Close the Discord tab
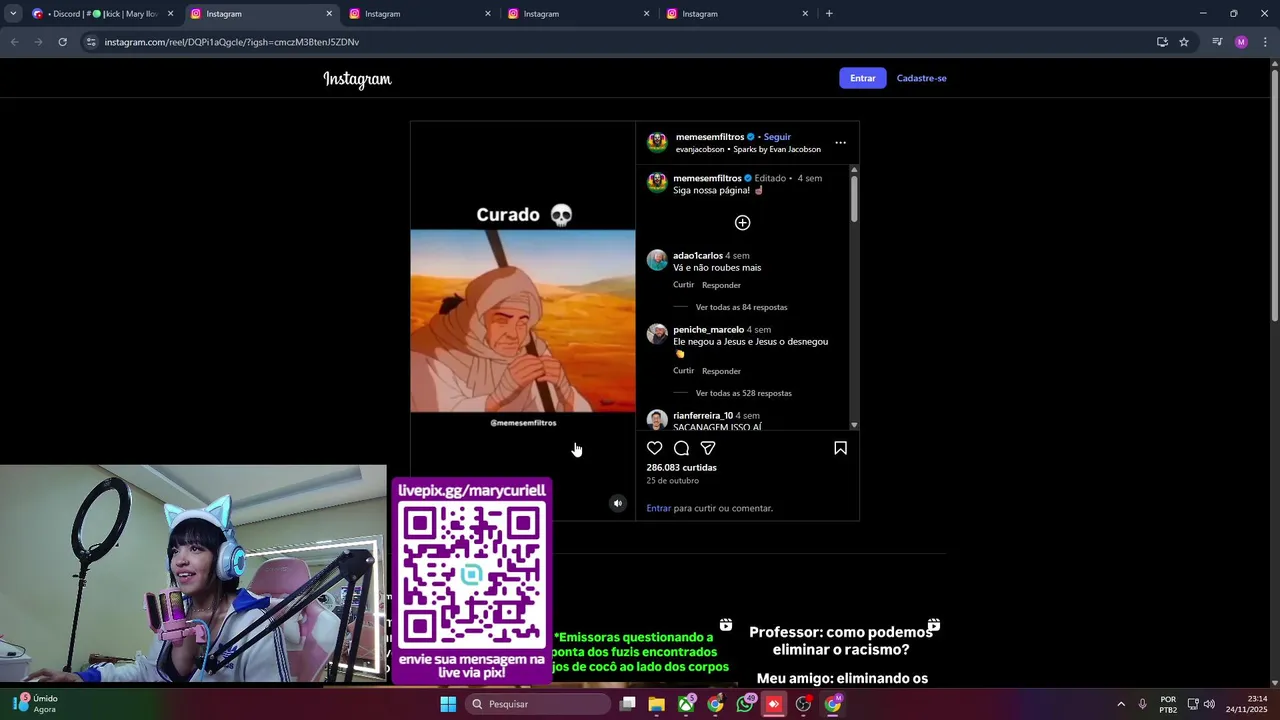1280x720 pixels. pyautogui.click(x=170, y=14)
